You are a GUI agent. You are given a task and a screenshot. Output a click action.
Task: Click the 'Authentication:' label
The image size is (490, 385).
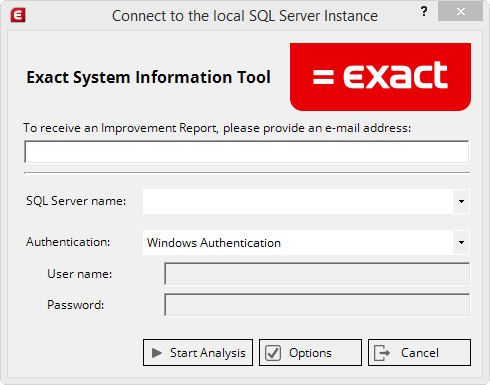68,242
